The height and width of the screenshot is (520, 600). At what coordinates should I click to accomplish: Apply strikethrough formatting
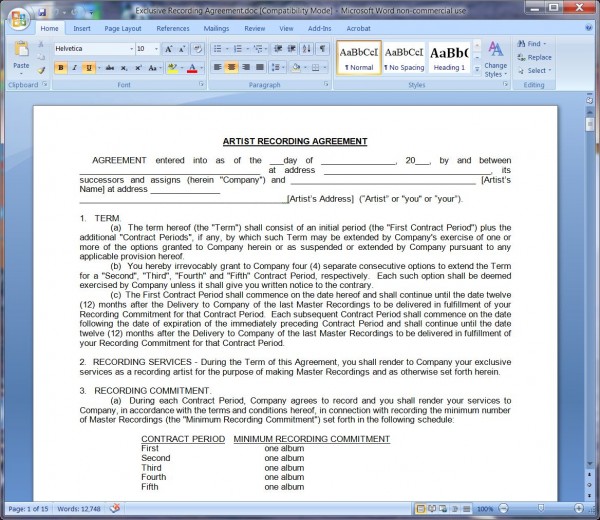click(x=110, y=68)
